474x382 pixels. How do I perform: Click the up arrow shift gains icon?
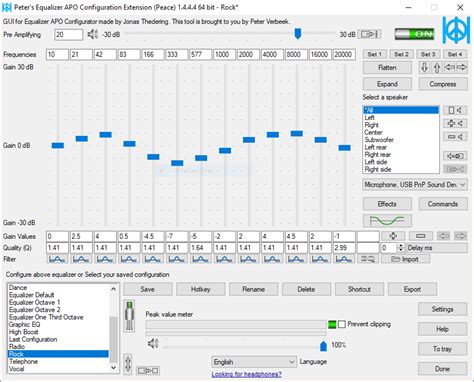[437, 68]
